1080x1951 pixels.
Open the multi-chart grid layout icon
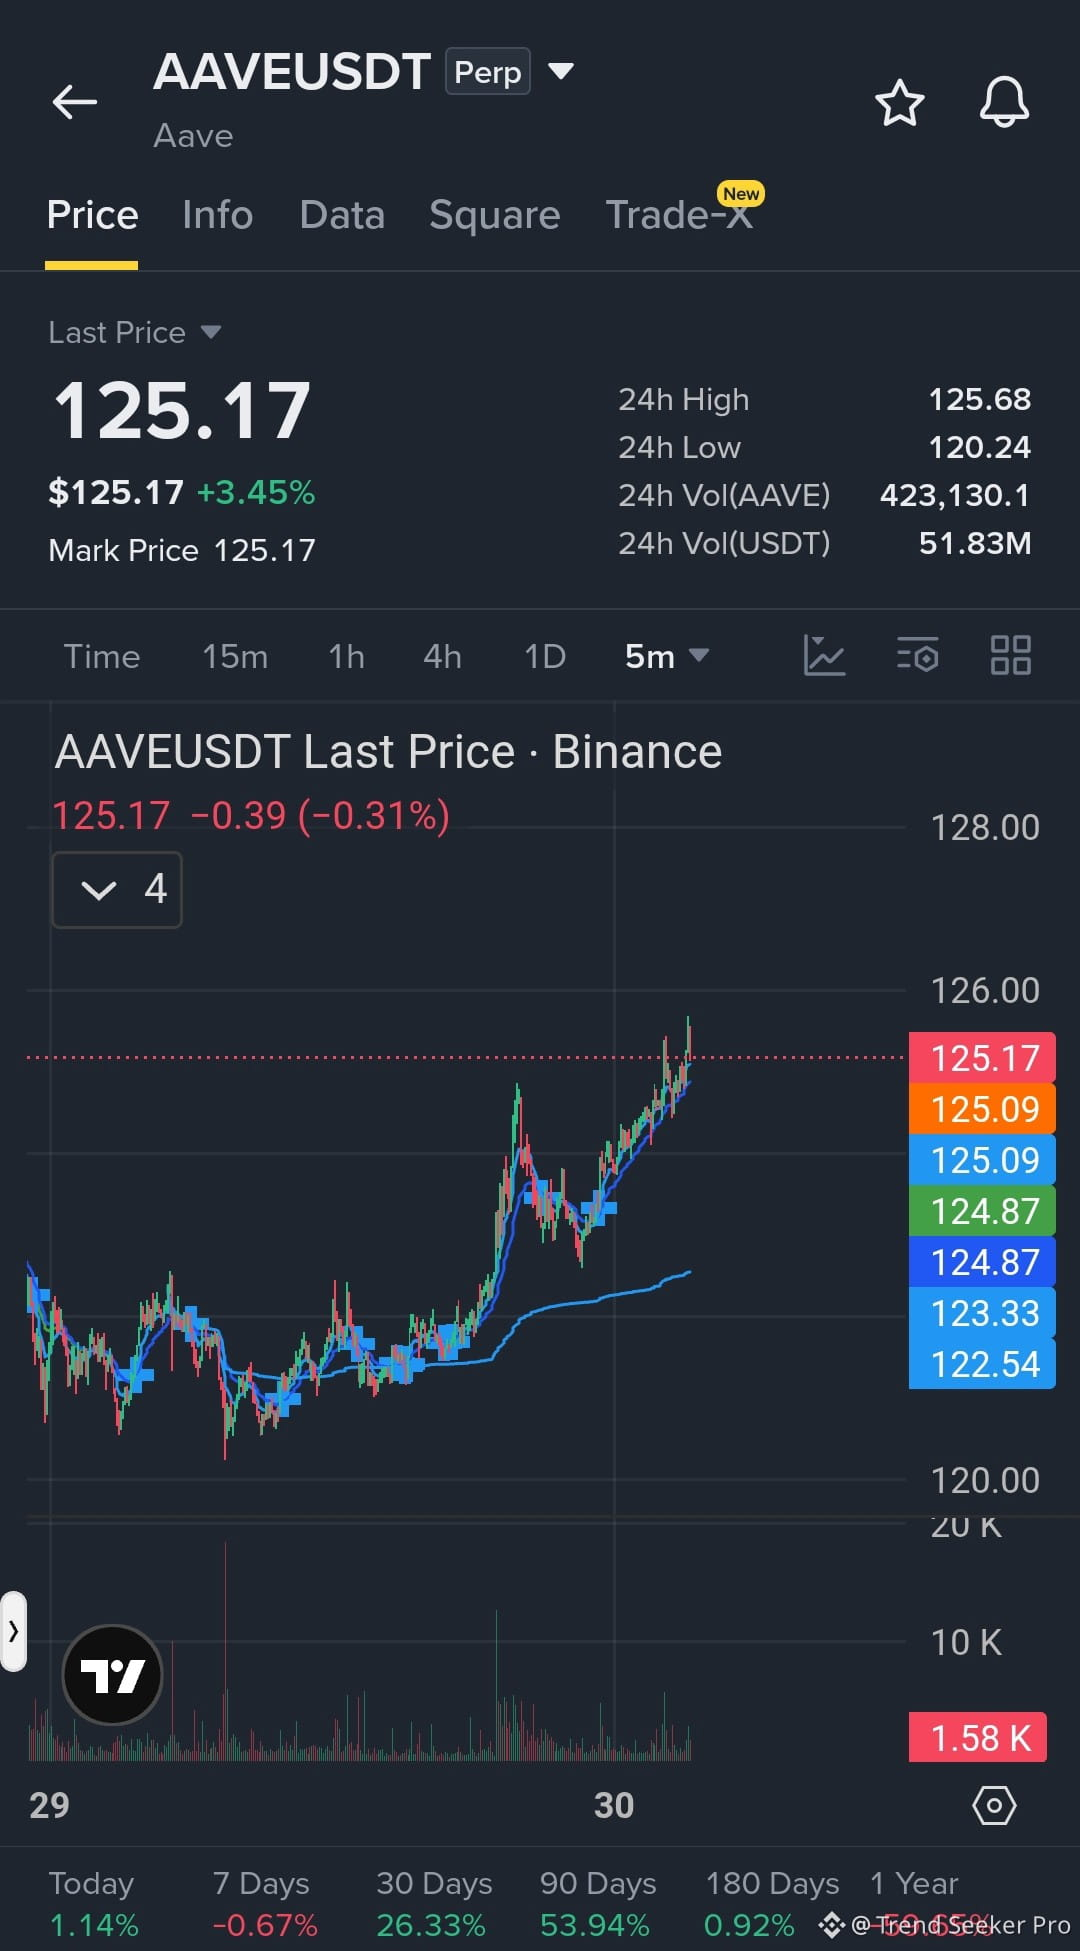1010,656
